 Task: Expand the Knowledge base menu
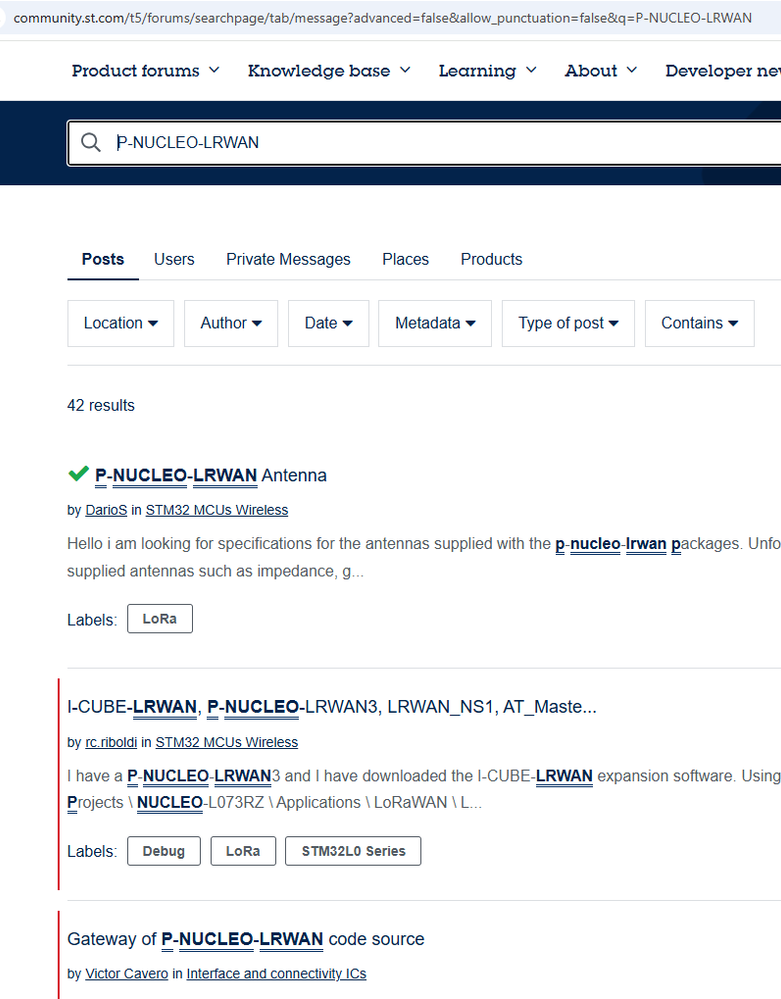tap(329, 71)
